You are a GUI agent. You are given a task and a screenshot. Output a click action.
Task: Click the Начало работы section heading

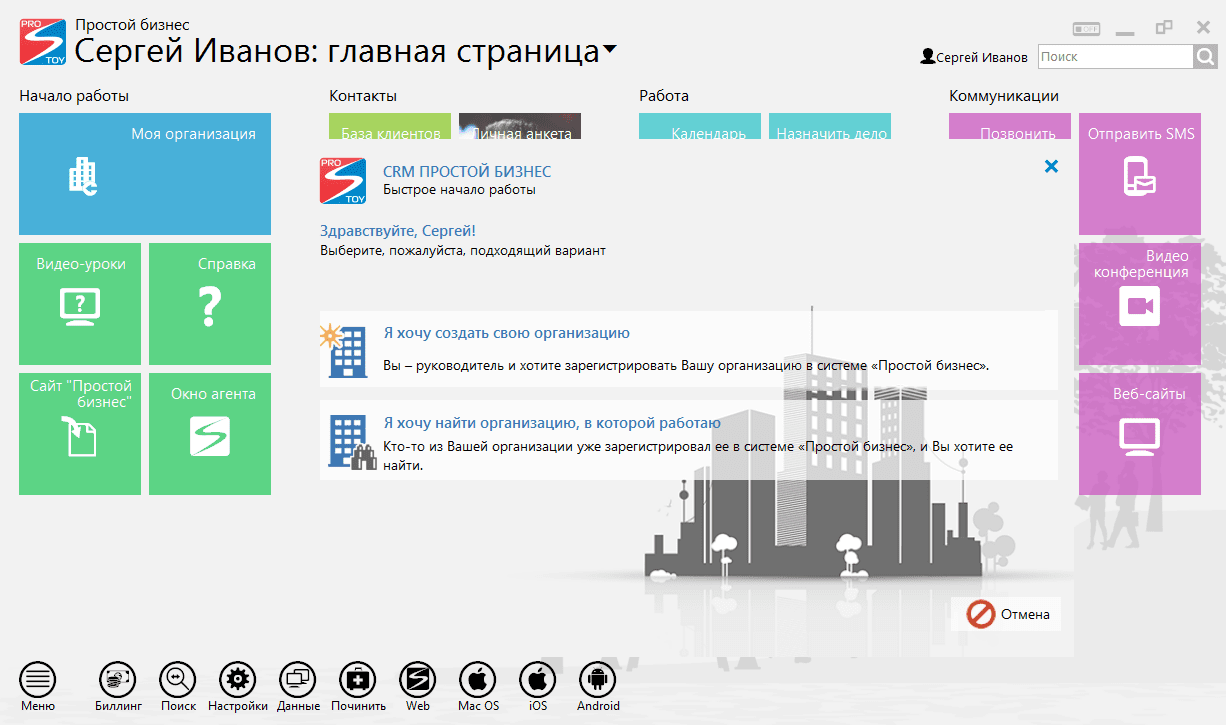[74, 96]
